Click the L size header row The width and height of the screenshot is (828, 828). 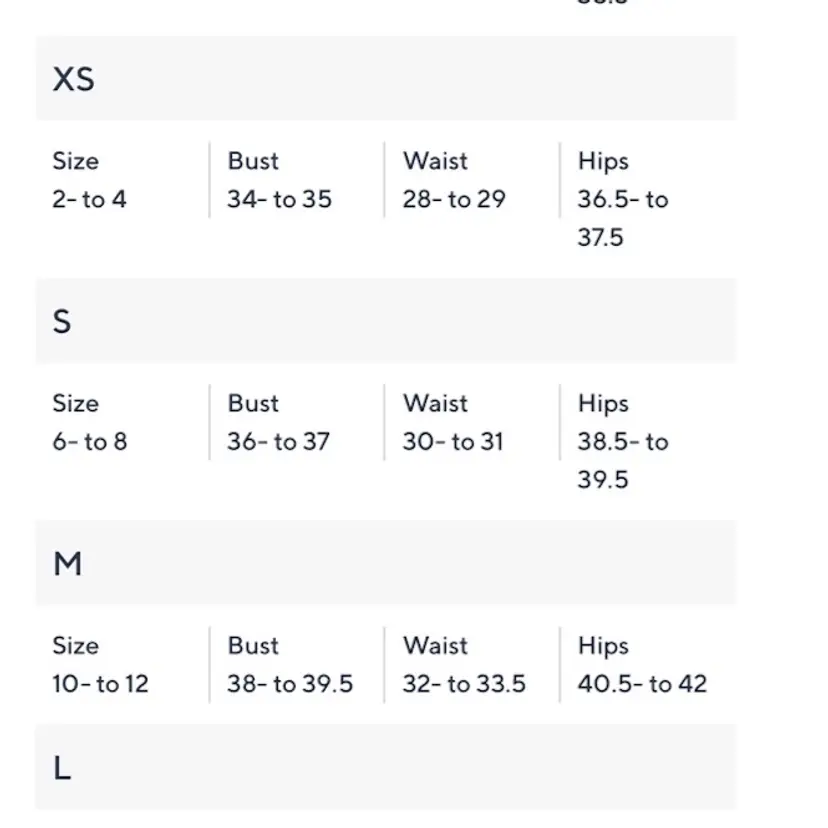tap(385, 768)
